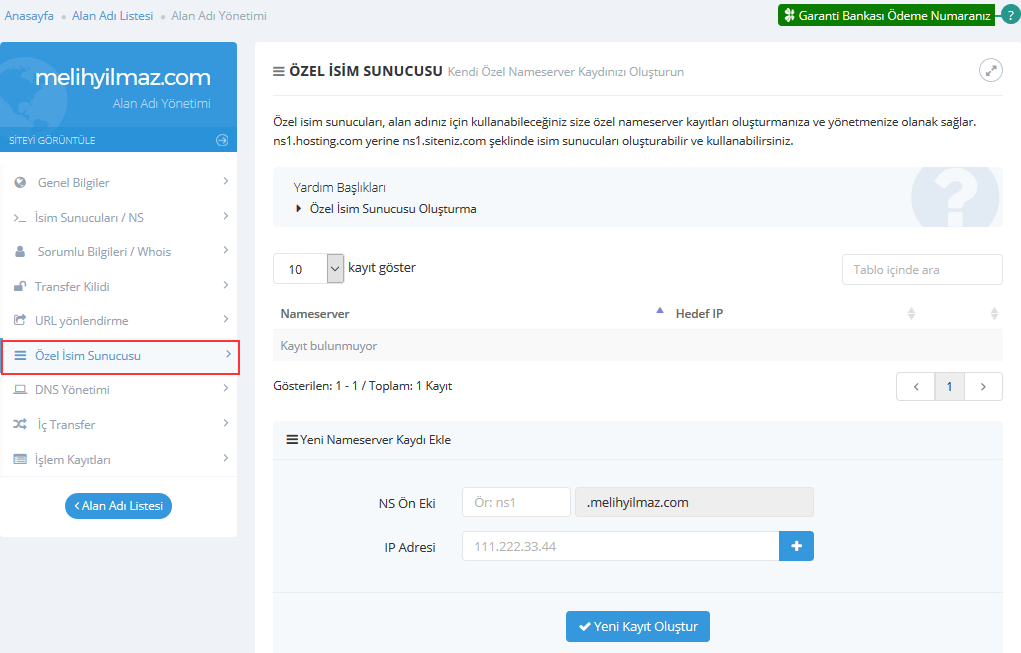The width and height of the screenshot is (1021, 653).
Task: Click the fullscreen expand icon in panel header
Action: tap(990, 70)
